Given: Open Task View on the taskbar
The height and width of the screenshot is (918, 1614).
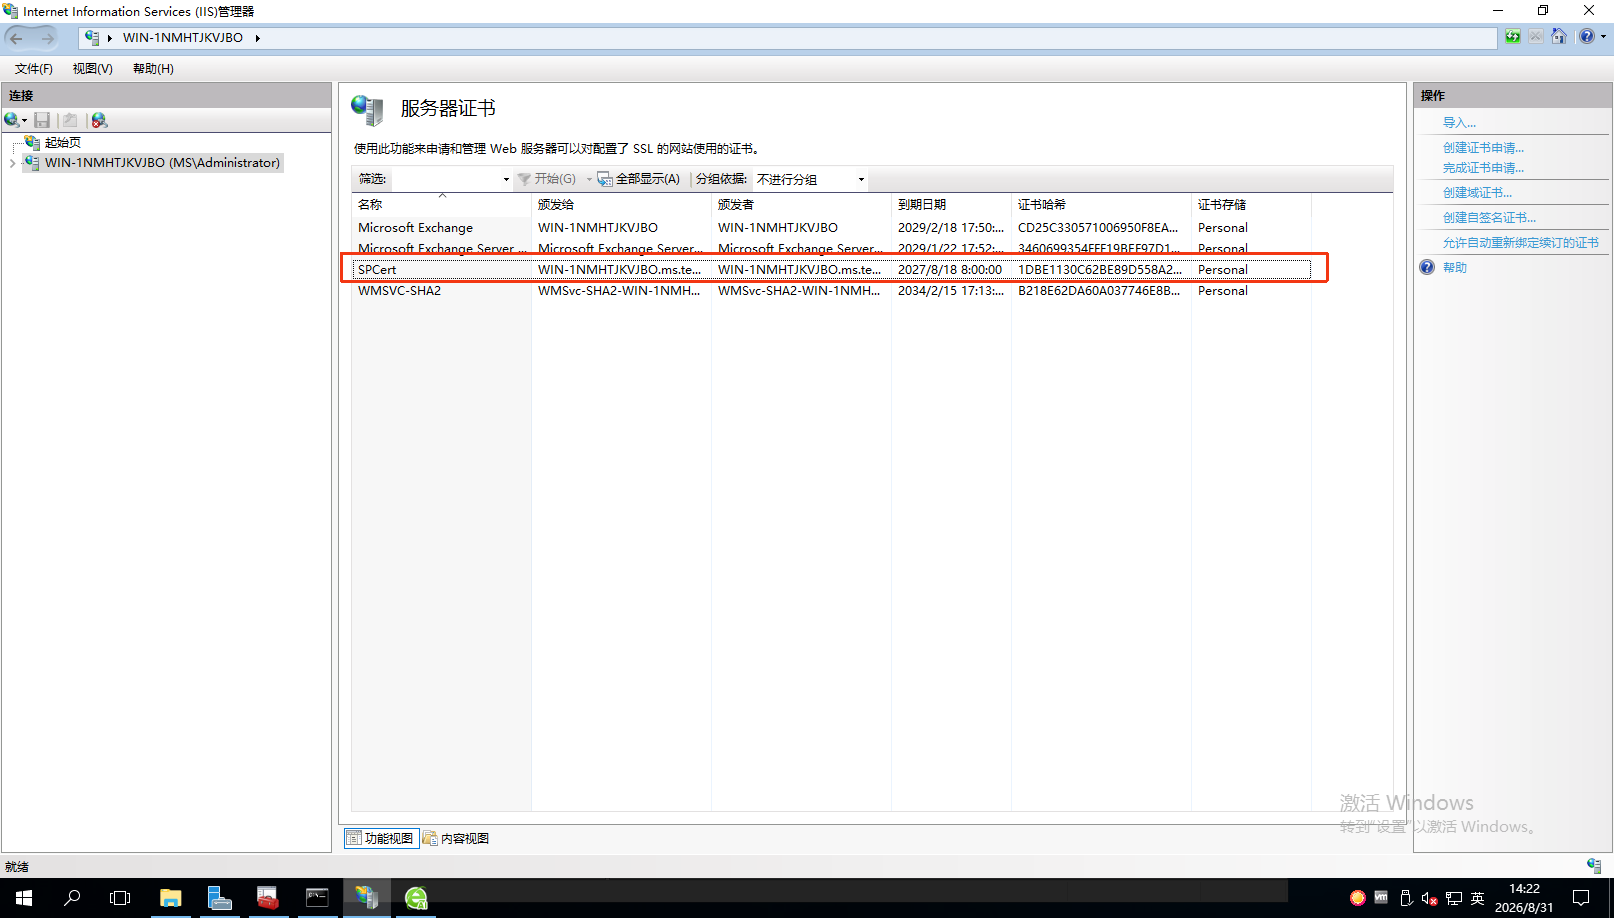Looking at the screenshot, I should pyautogui.click(x=120, y=898).
